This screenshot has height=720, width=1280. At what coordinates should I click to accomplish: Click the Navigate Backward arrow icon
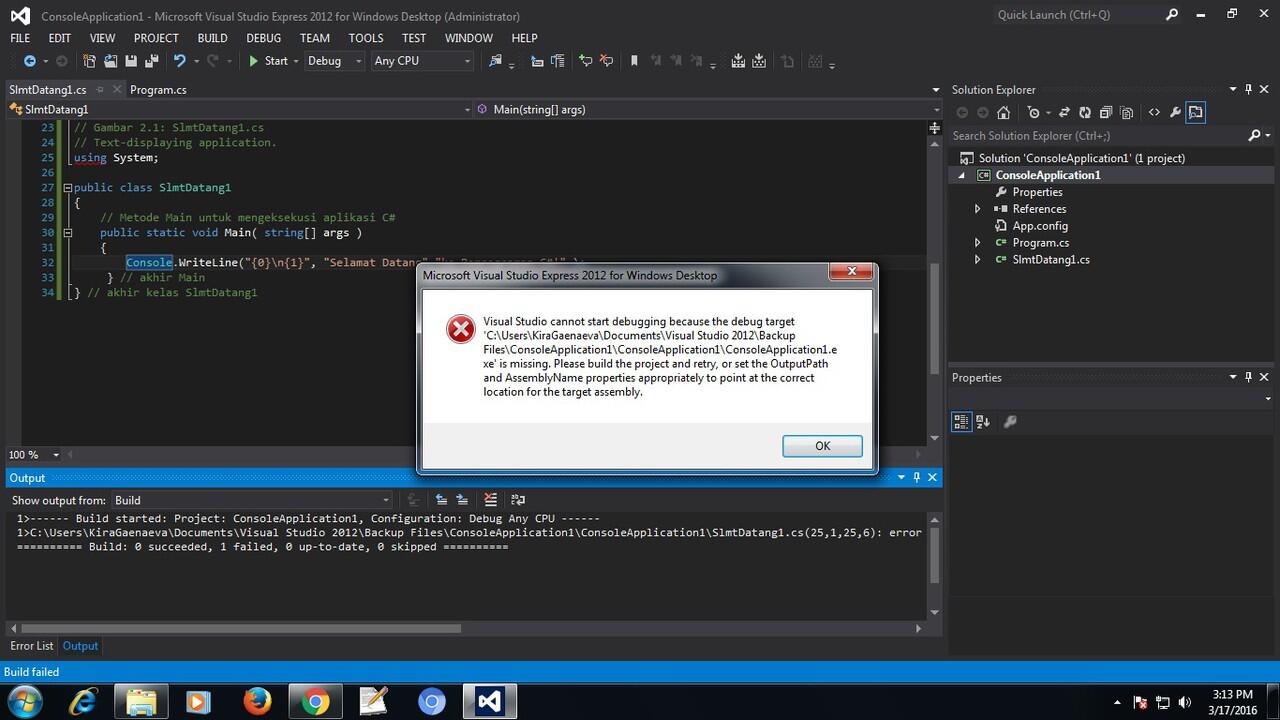[x=30, y=61]
